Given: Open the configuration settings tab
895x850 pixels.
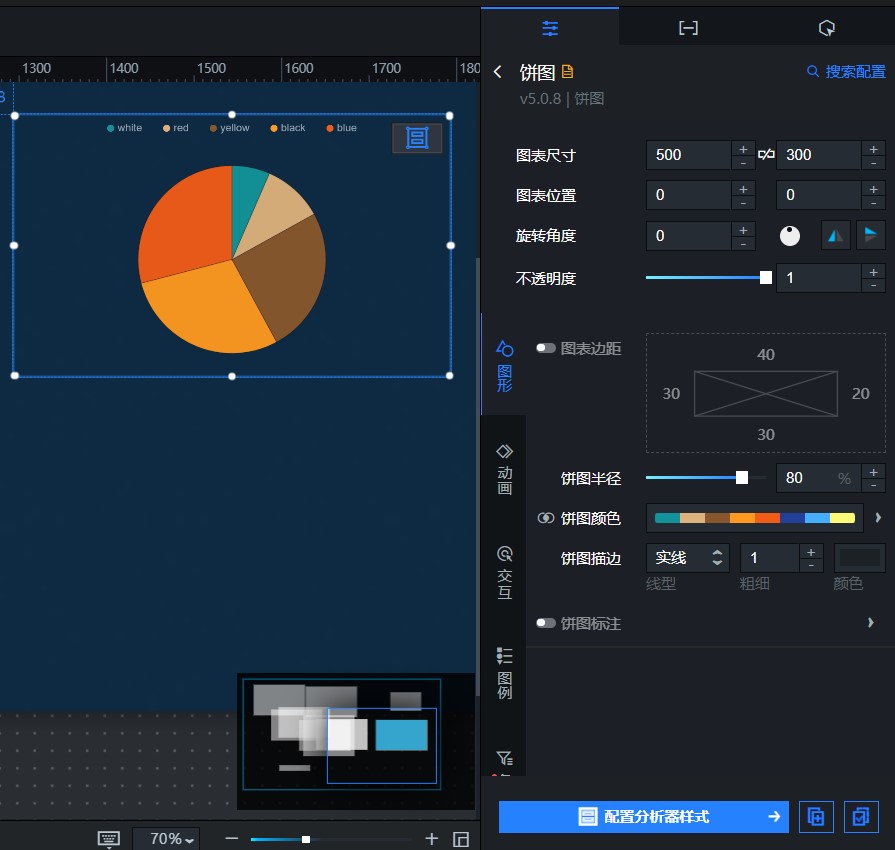Looking at the screenshot, I should pos(550,27).
